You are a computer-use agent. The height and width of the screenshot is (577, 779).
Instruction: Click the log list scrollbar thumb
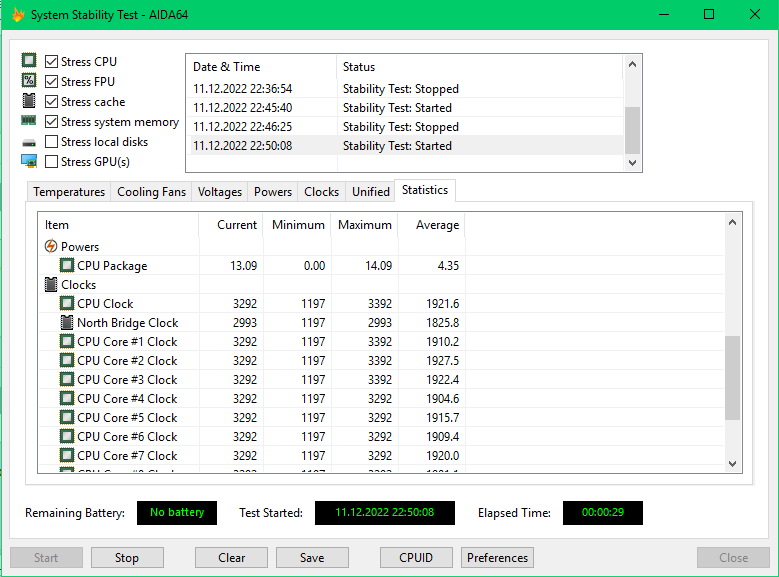632,130
